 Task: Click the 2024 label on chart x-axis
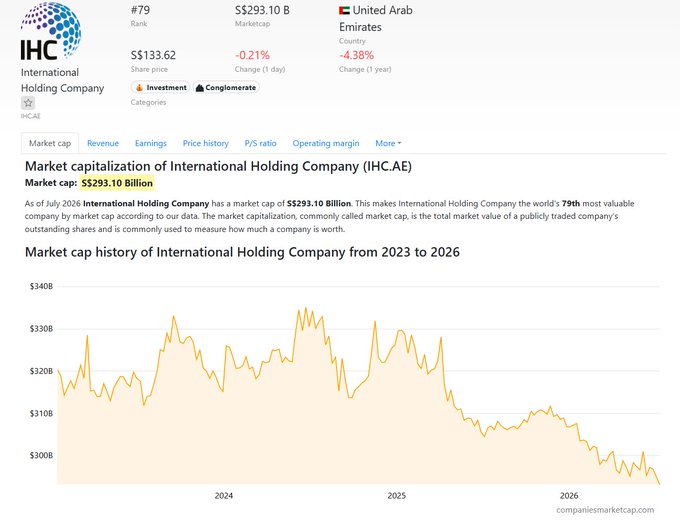[x=224, y=495]
